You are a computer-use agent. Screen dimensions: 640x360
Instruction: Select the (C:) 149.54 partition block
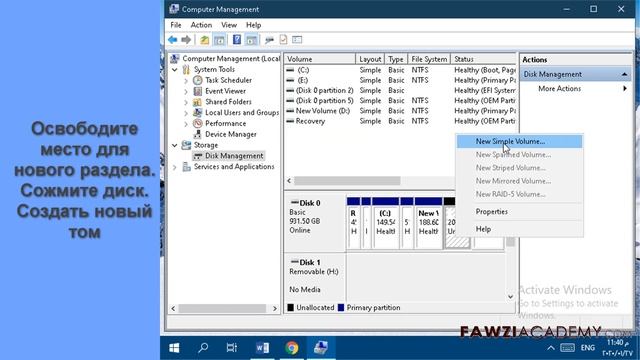[x=385, y=223]
